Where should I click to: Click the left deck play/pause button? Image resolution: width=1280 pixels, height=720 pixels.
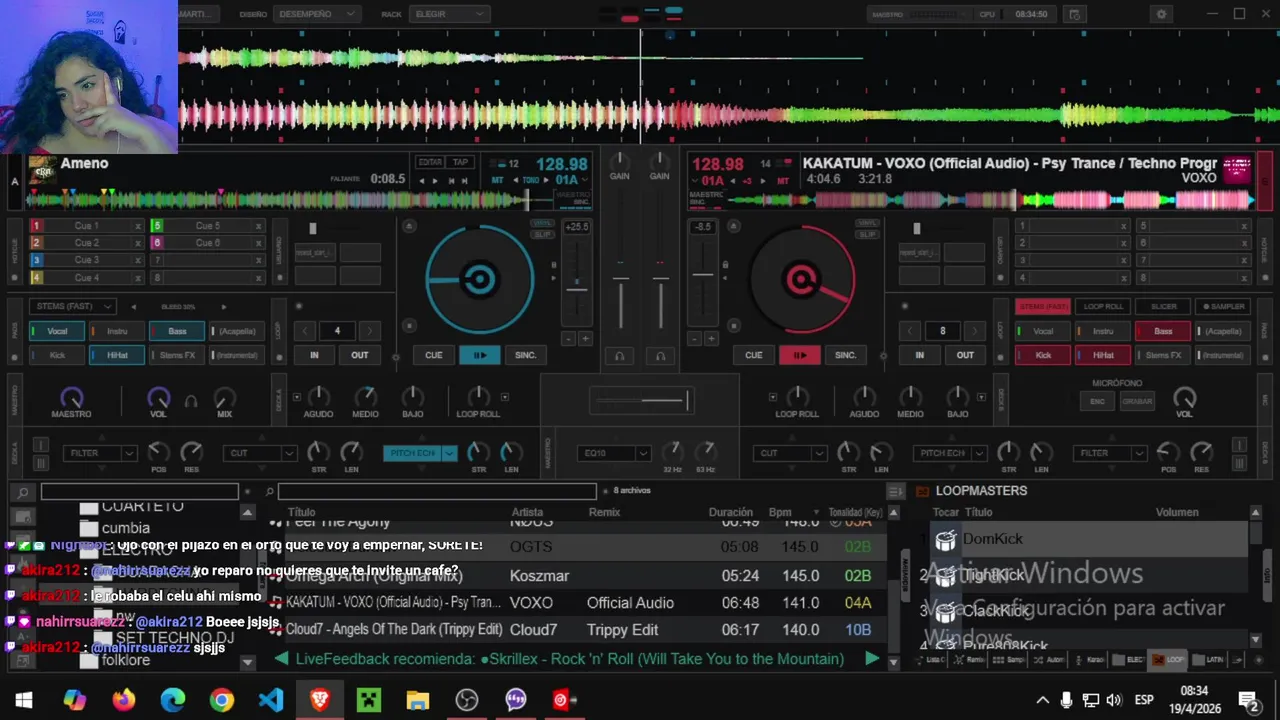[x=479, y=355]
